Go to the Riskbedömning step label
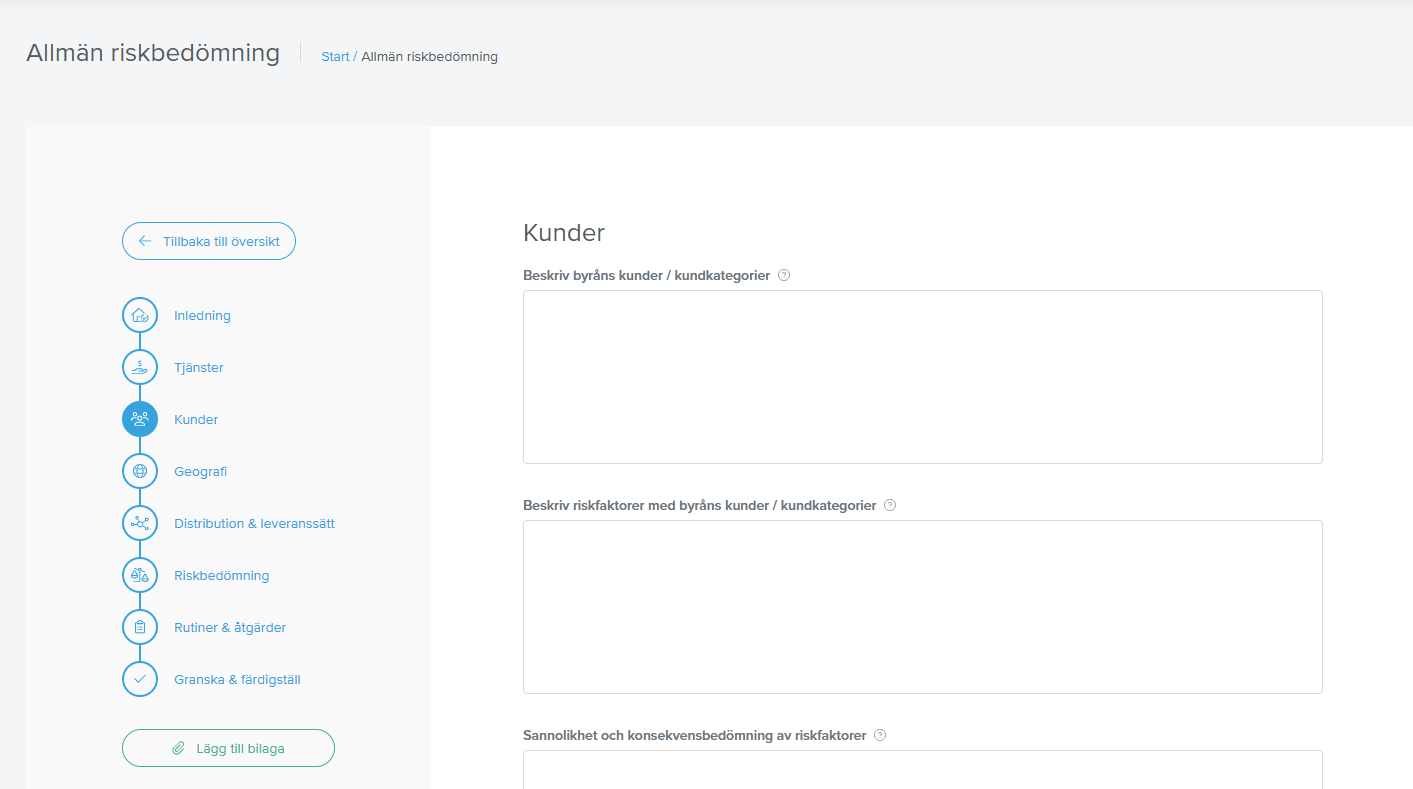 (x=221, y=575)
